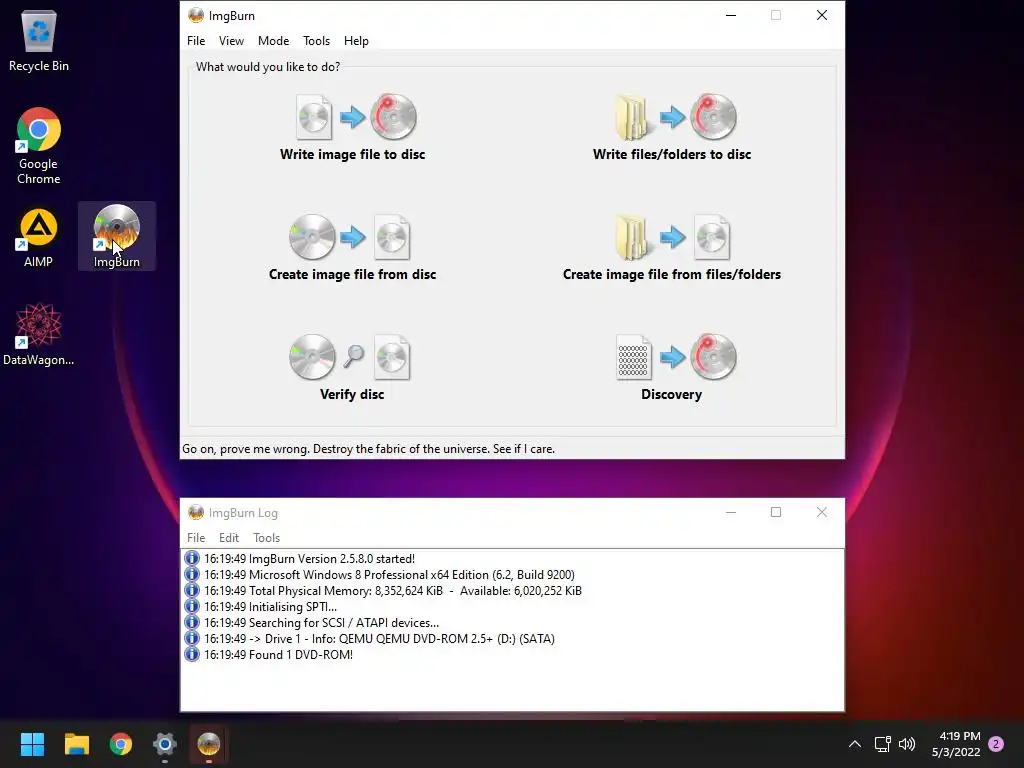
Task: Click log line 'Found 1 DVD-ROM!'
Action: [x=278, y=655]
